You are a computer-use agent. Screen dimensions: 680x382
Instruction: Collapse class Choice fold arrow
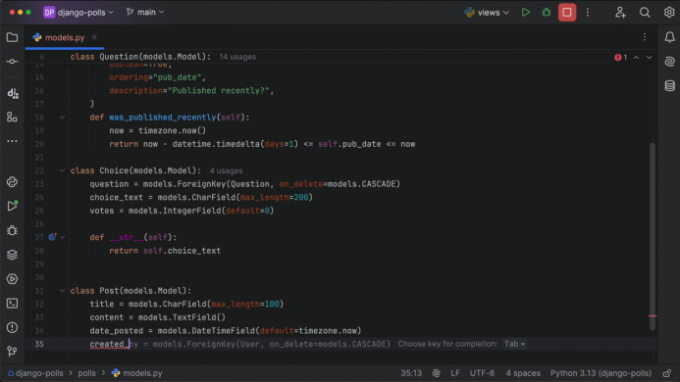(62, 171)
